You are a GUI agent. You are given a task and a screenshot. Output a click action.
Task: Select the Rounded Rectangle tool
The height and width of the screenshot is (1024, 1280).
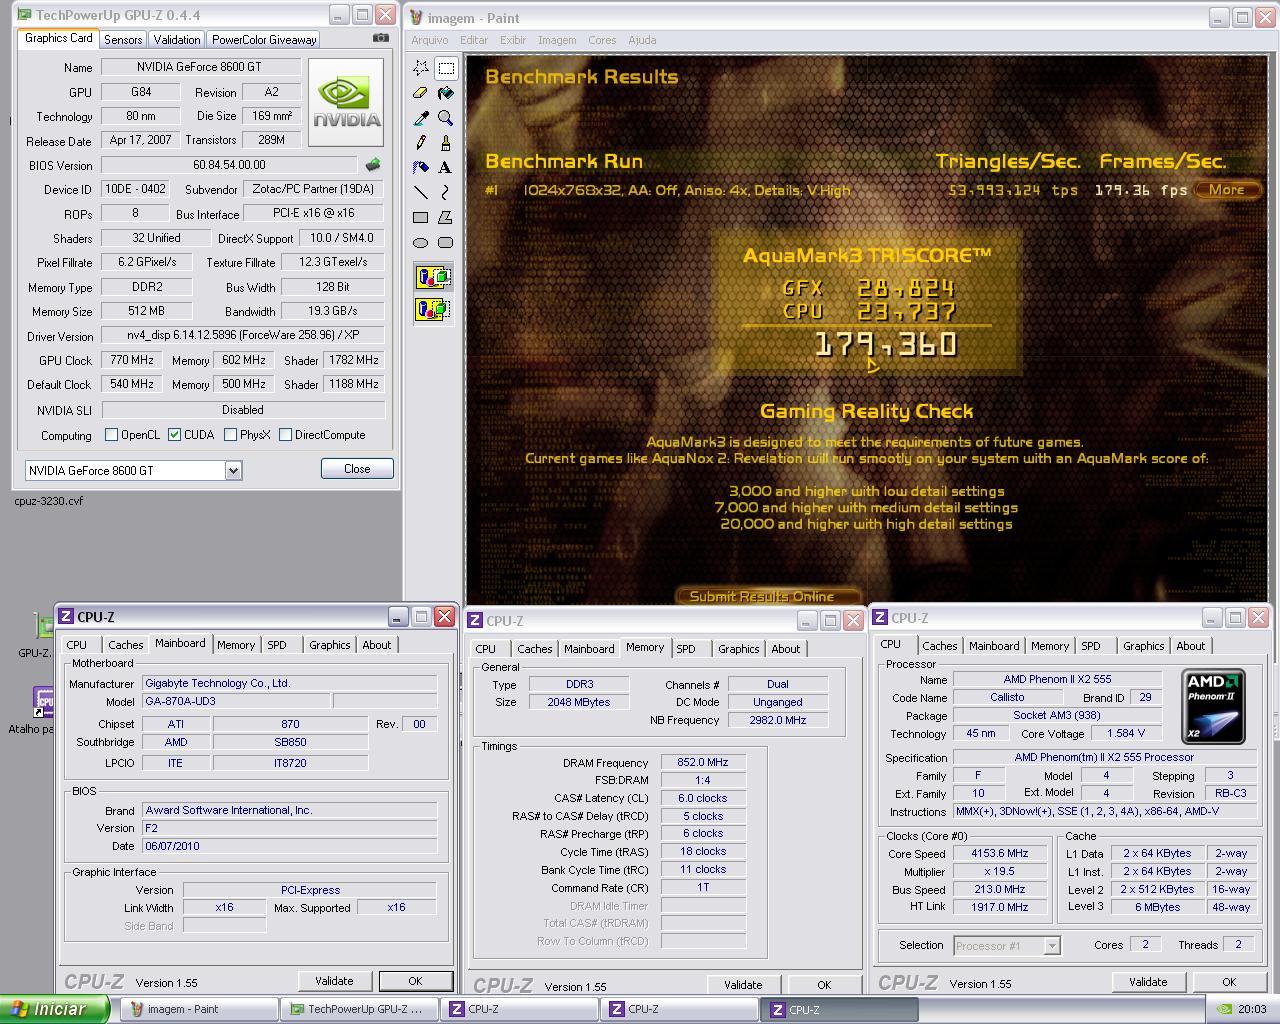pyautogui.click(x=446, y=242)
